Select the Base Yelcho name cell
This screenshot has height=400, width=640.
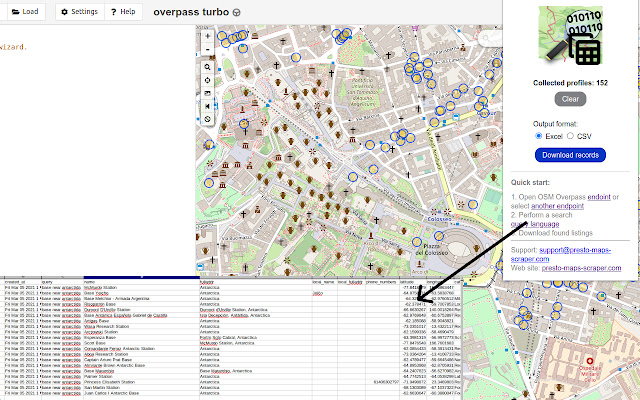(x=142, y=293)
